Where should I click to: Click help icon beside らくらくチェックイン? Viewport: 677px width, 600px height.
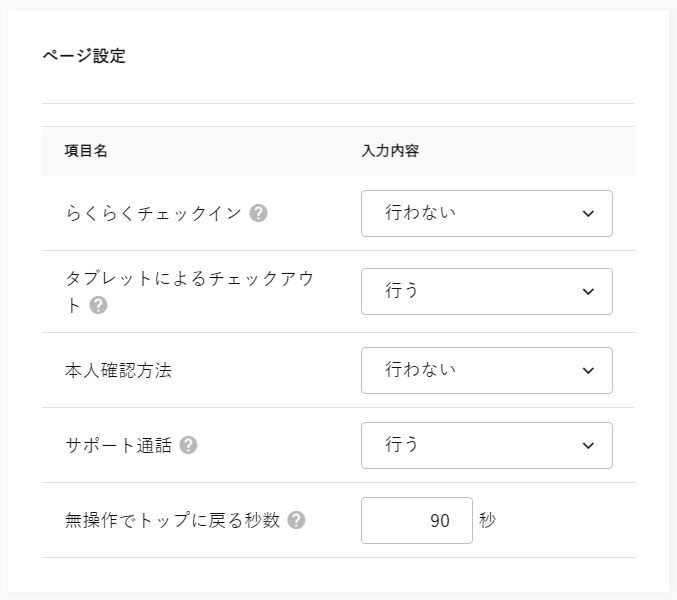tap(258, 213)
